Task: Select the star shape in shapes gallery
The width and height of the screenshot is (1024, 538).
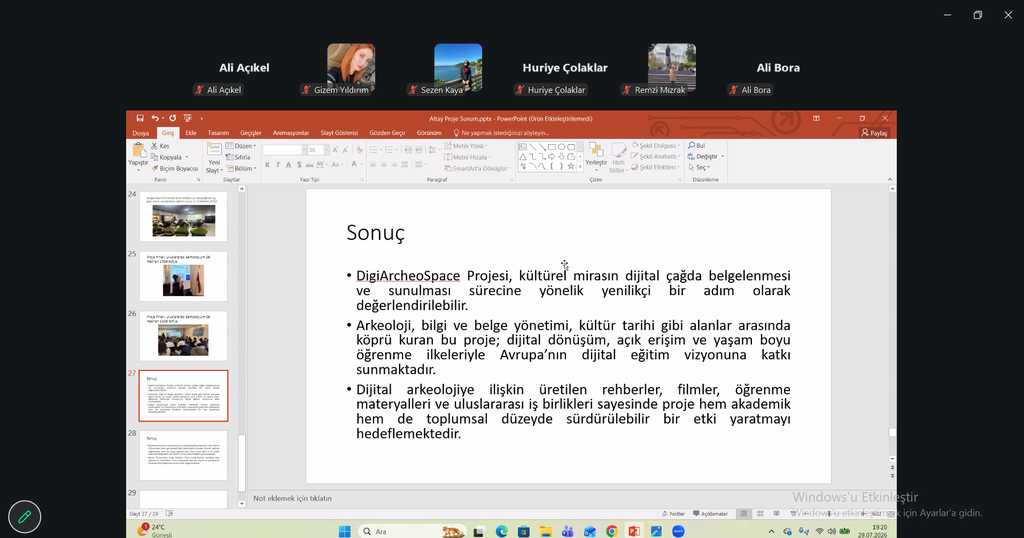Action: [571, 166]
